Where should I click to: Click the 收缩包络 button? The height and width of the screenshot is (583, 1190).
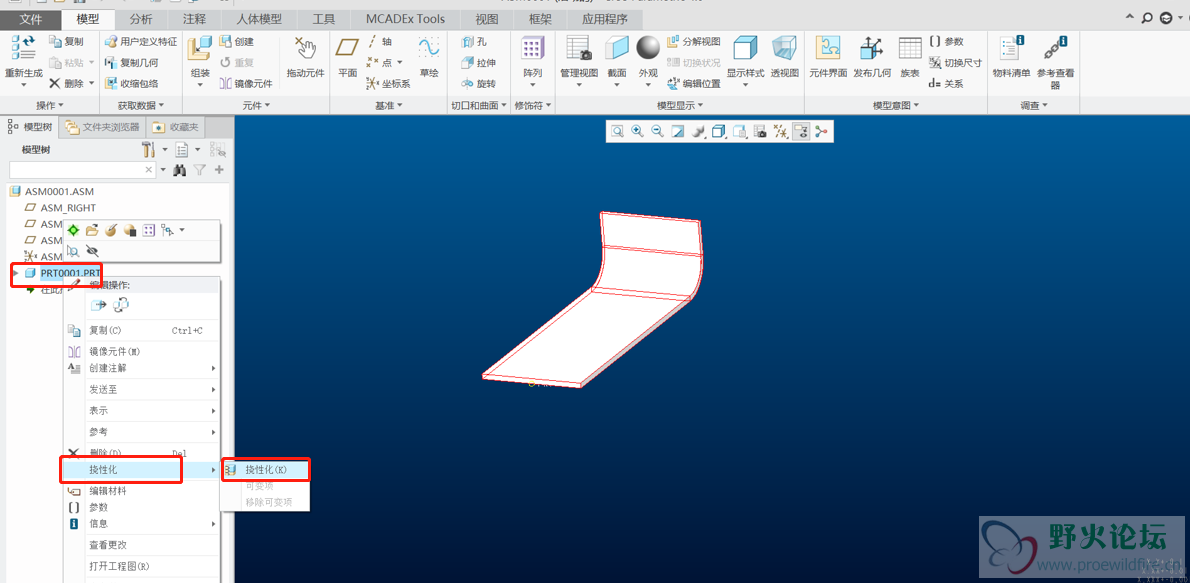point(131,84)
